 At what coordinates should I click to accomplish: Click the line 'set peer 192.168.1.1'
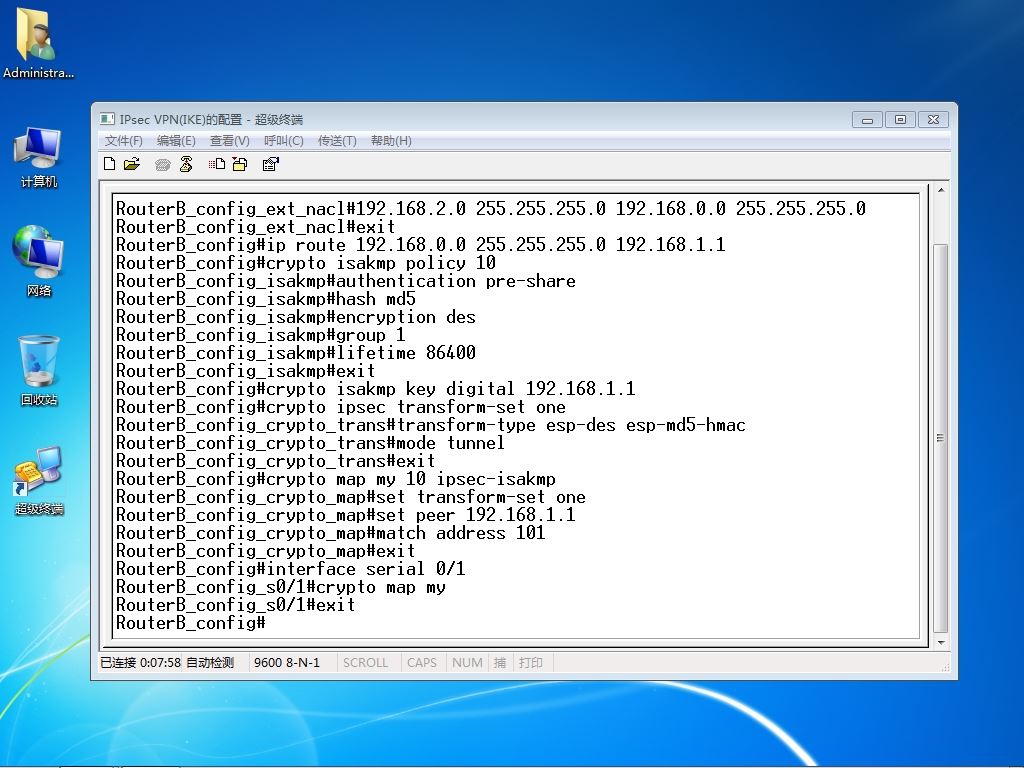pos(345,515)
